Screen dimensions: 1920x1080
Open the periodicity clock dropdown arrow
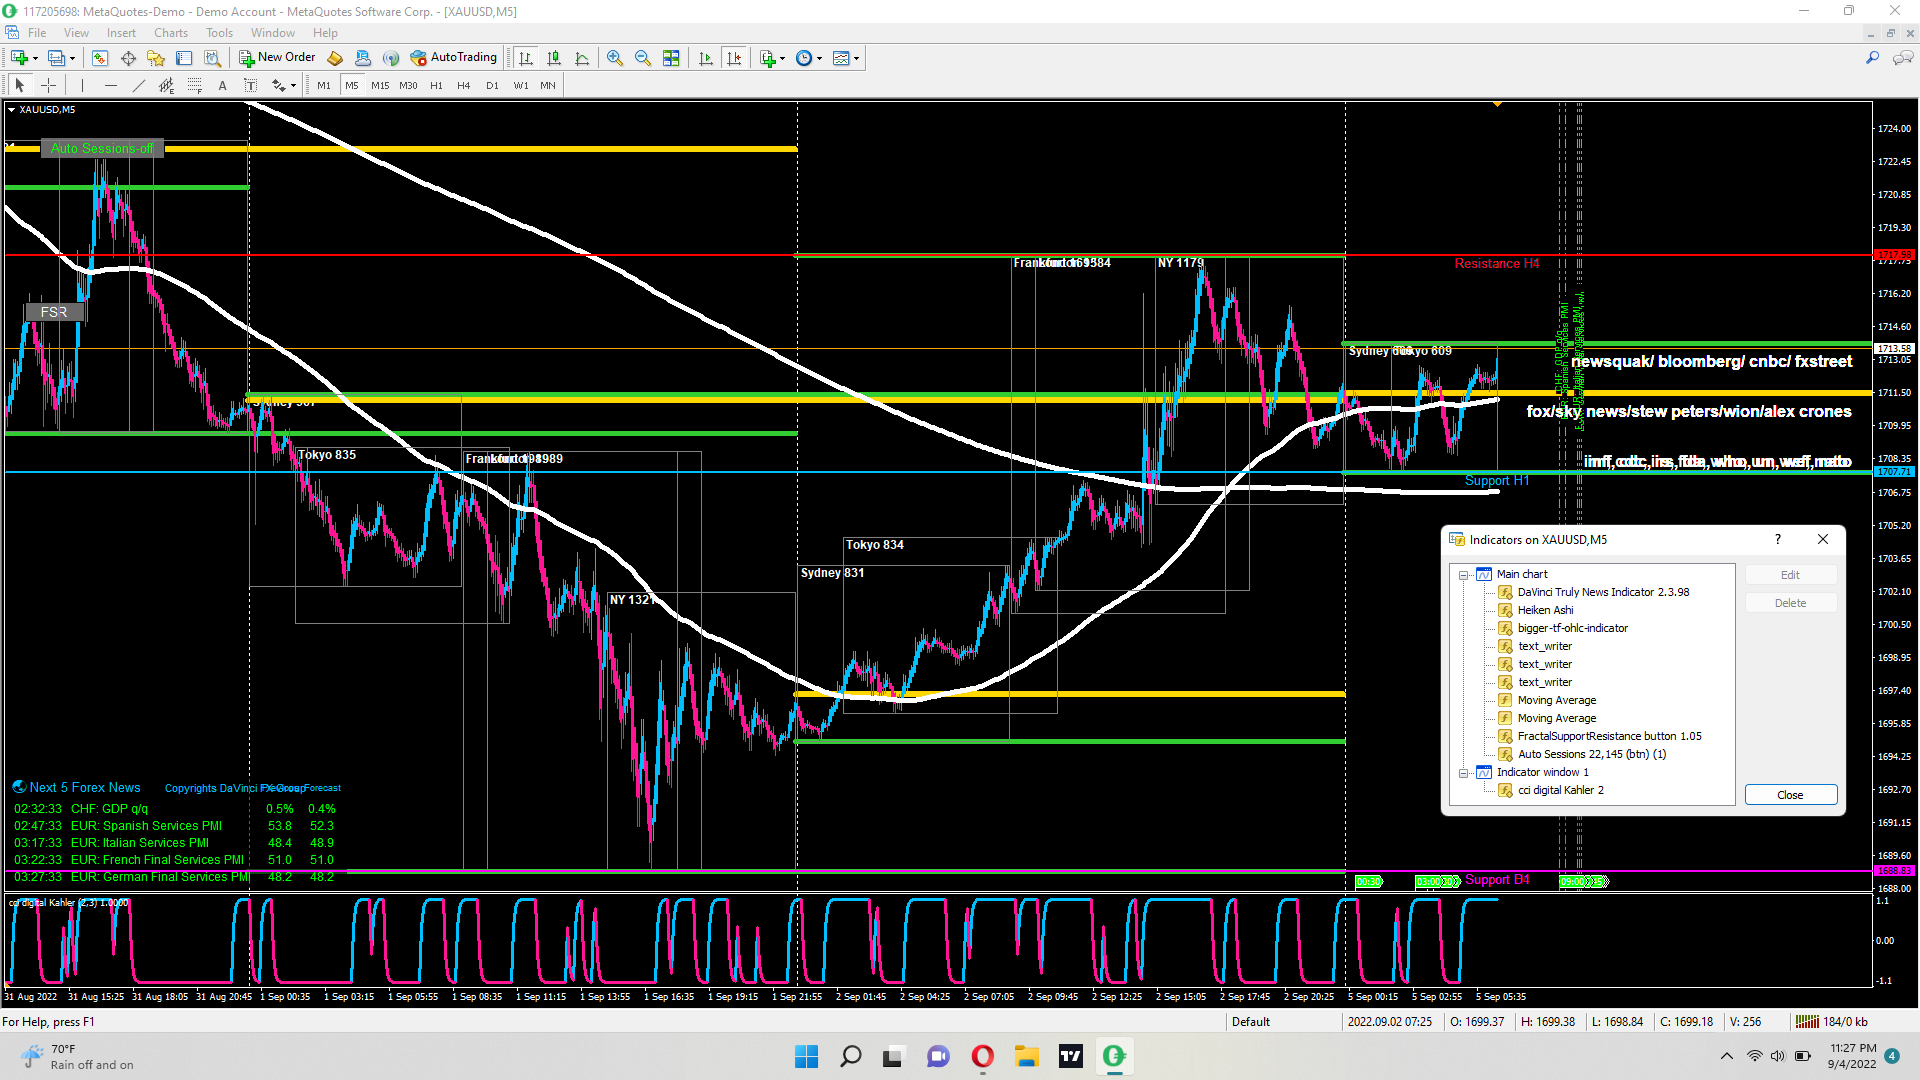tap(820, 58)
